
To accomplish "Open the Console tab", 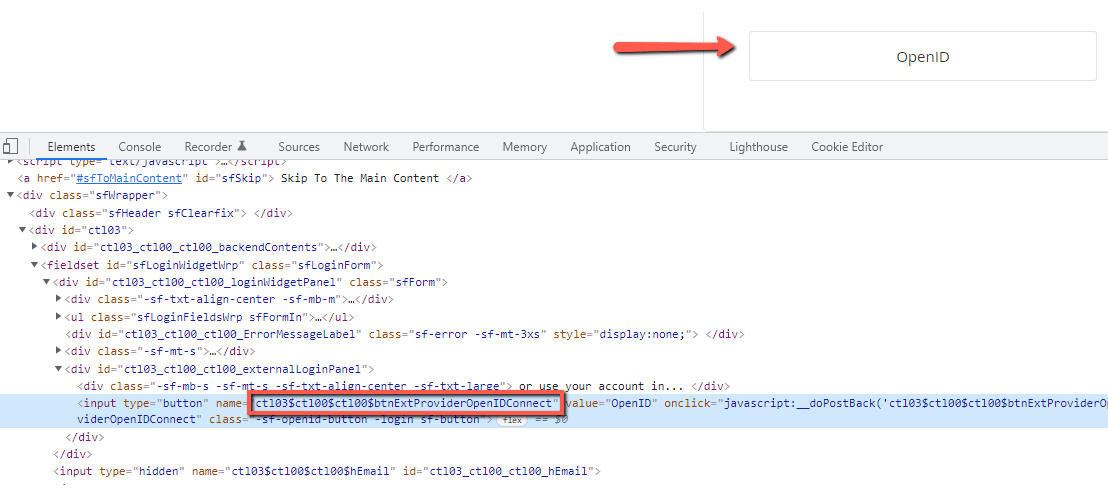I will [x=140, y=147].
